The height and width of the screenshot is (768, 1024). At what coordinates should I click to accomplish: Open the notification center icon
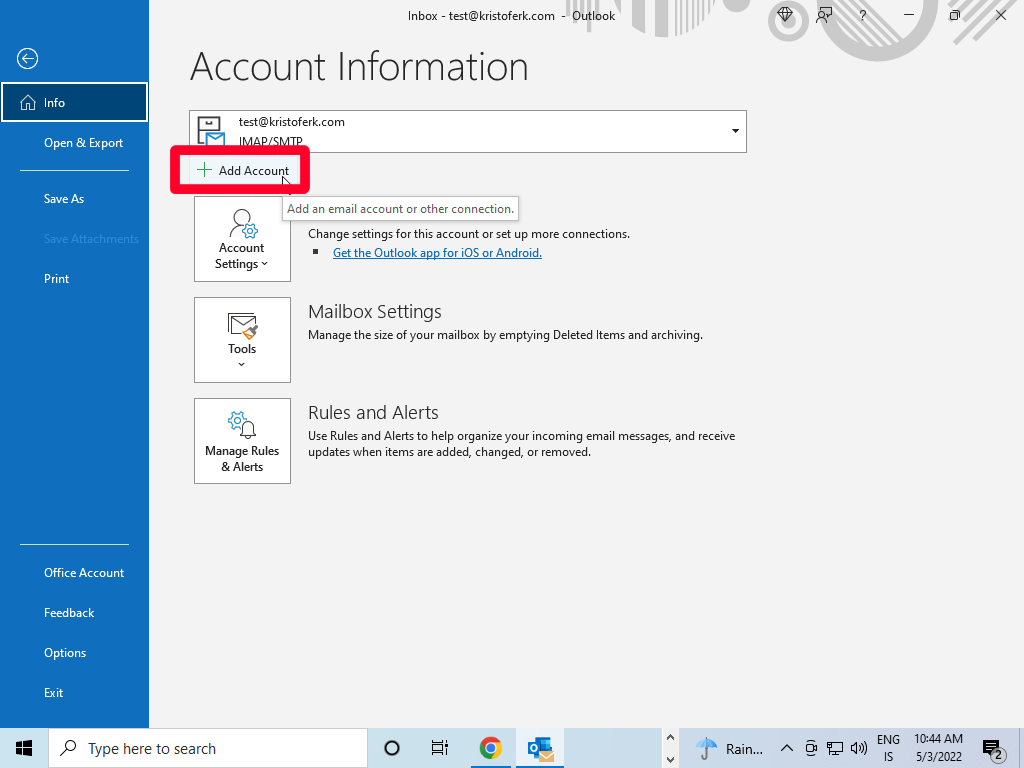(992, 748)
